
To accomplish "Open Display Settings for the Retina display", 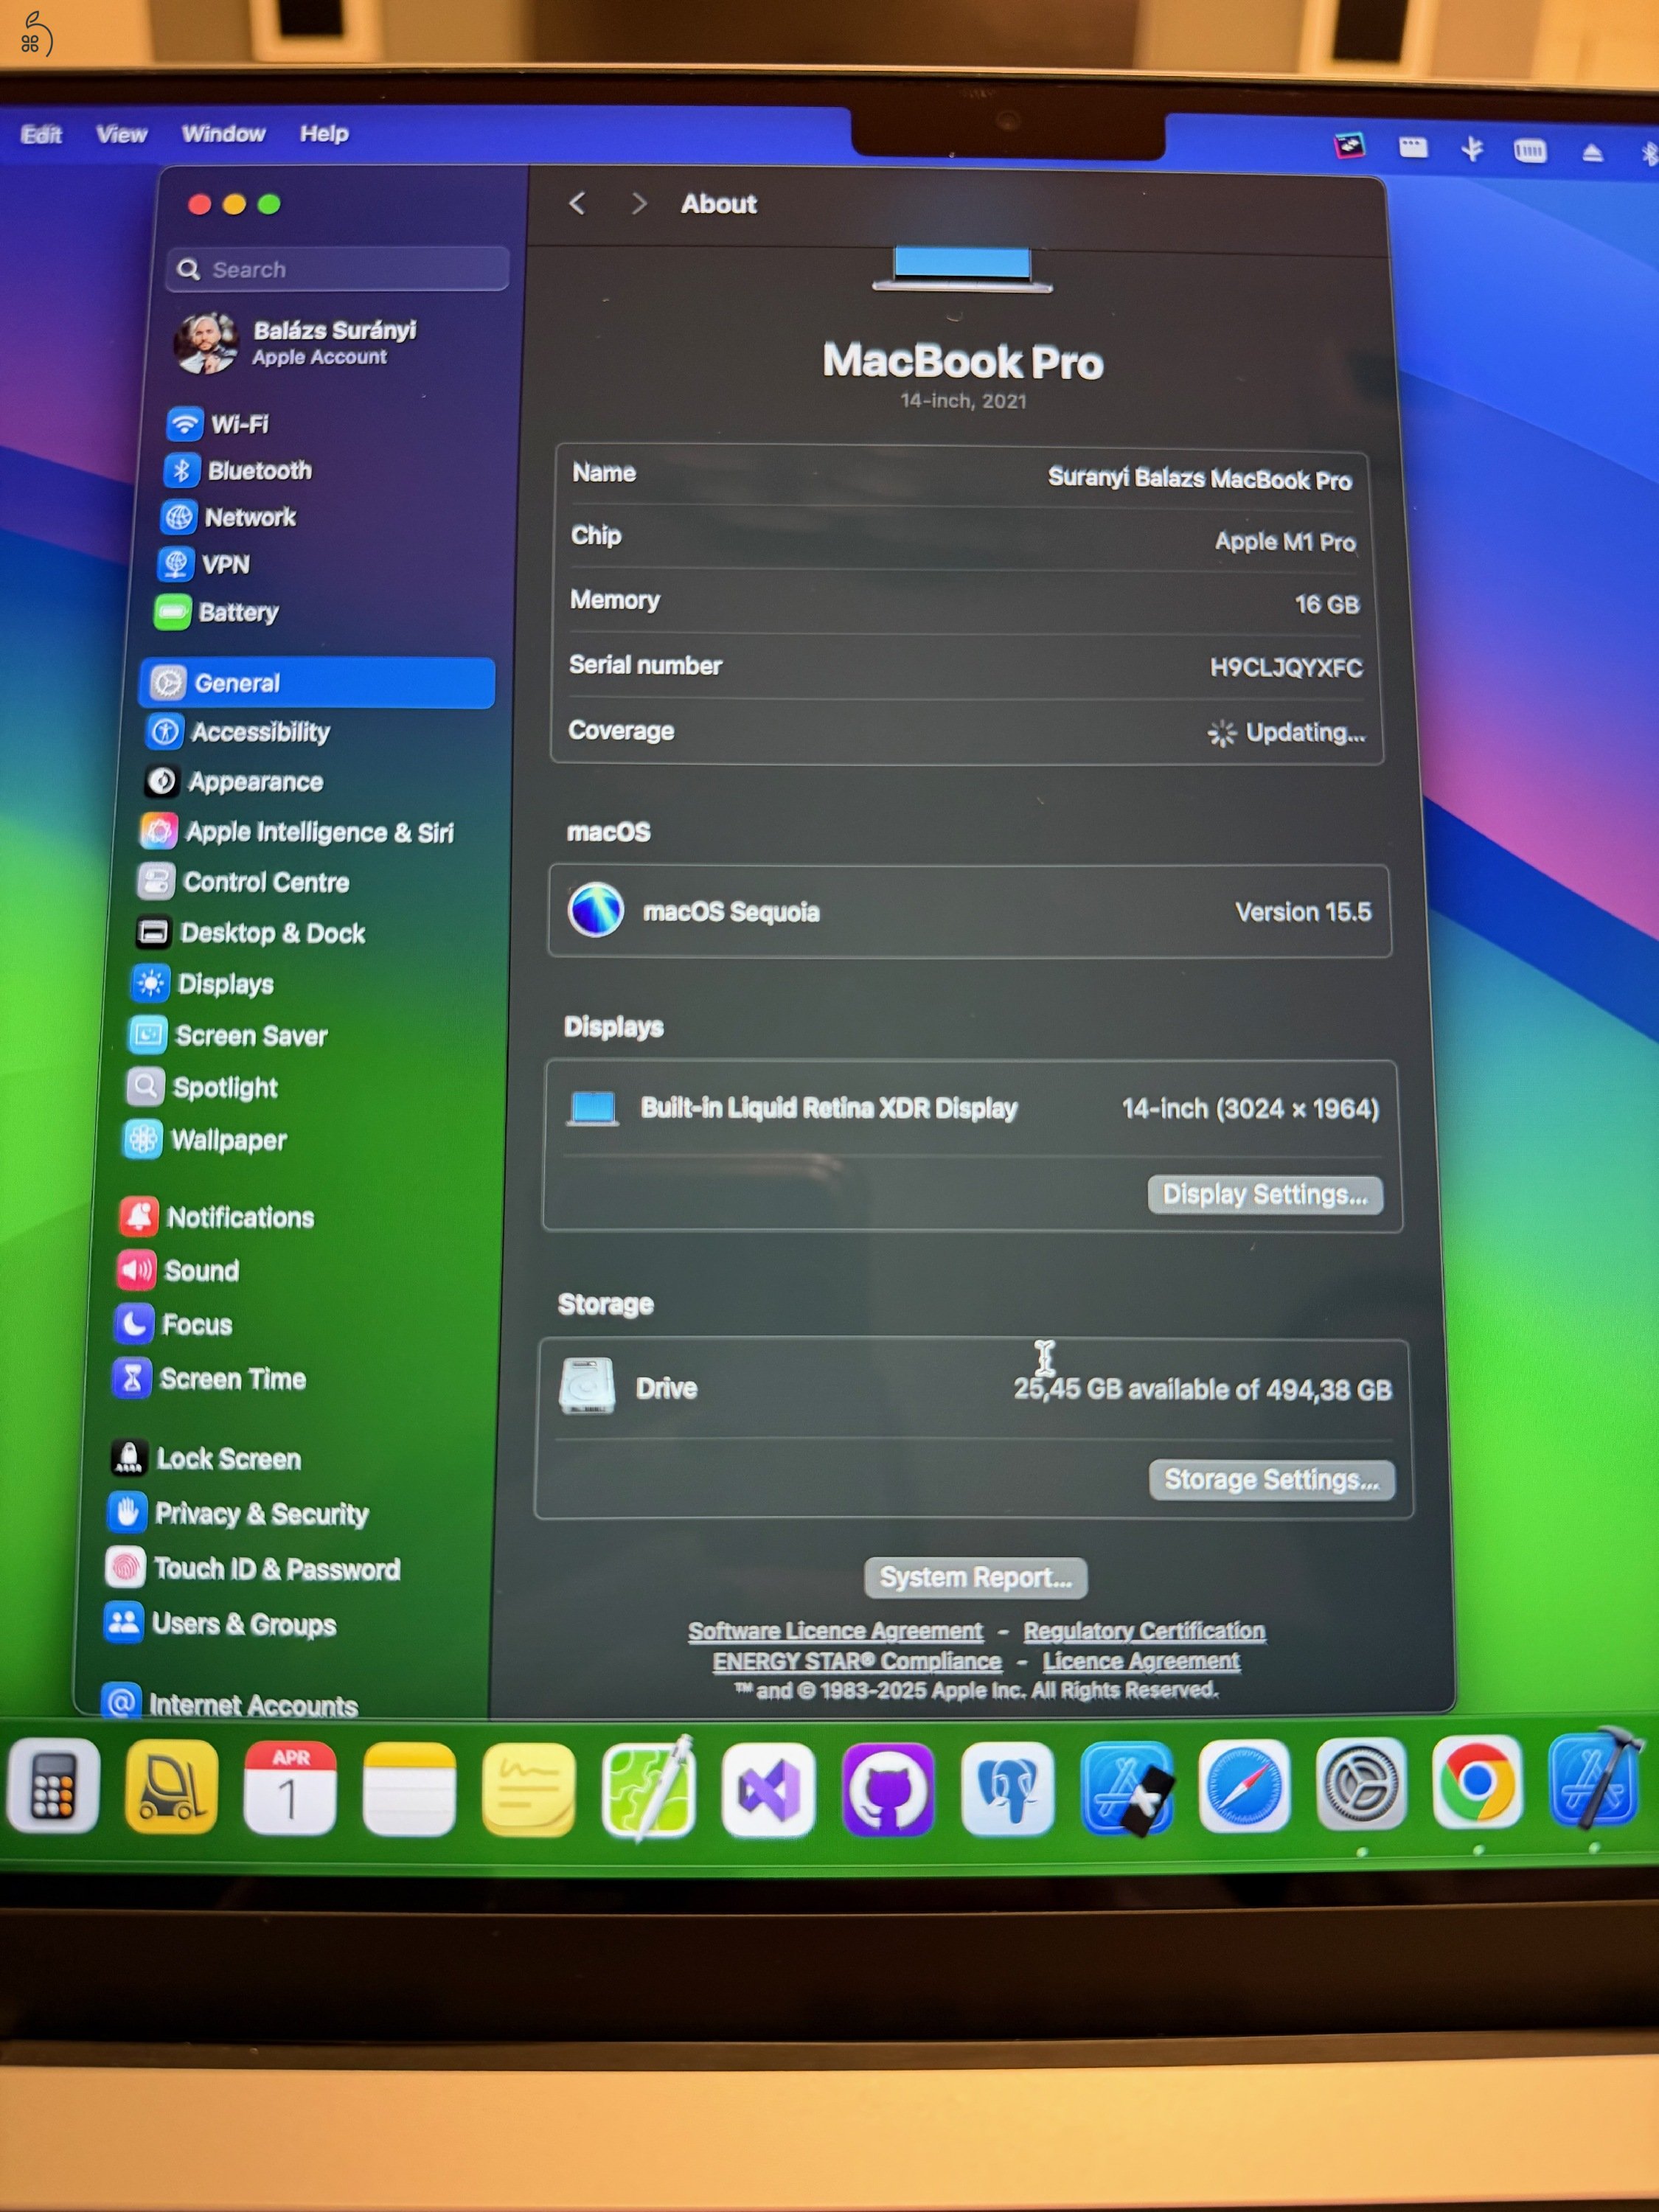I will coord(1264,1194).
